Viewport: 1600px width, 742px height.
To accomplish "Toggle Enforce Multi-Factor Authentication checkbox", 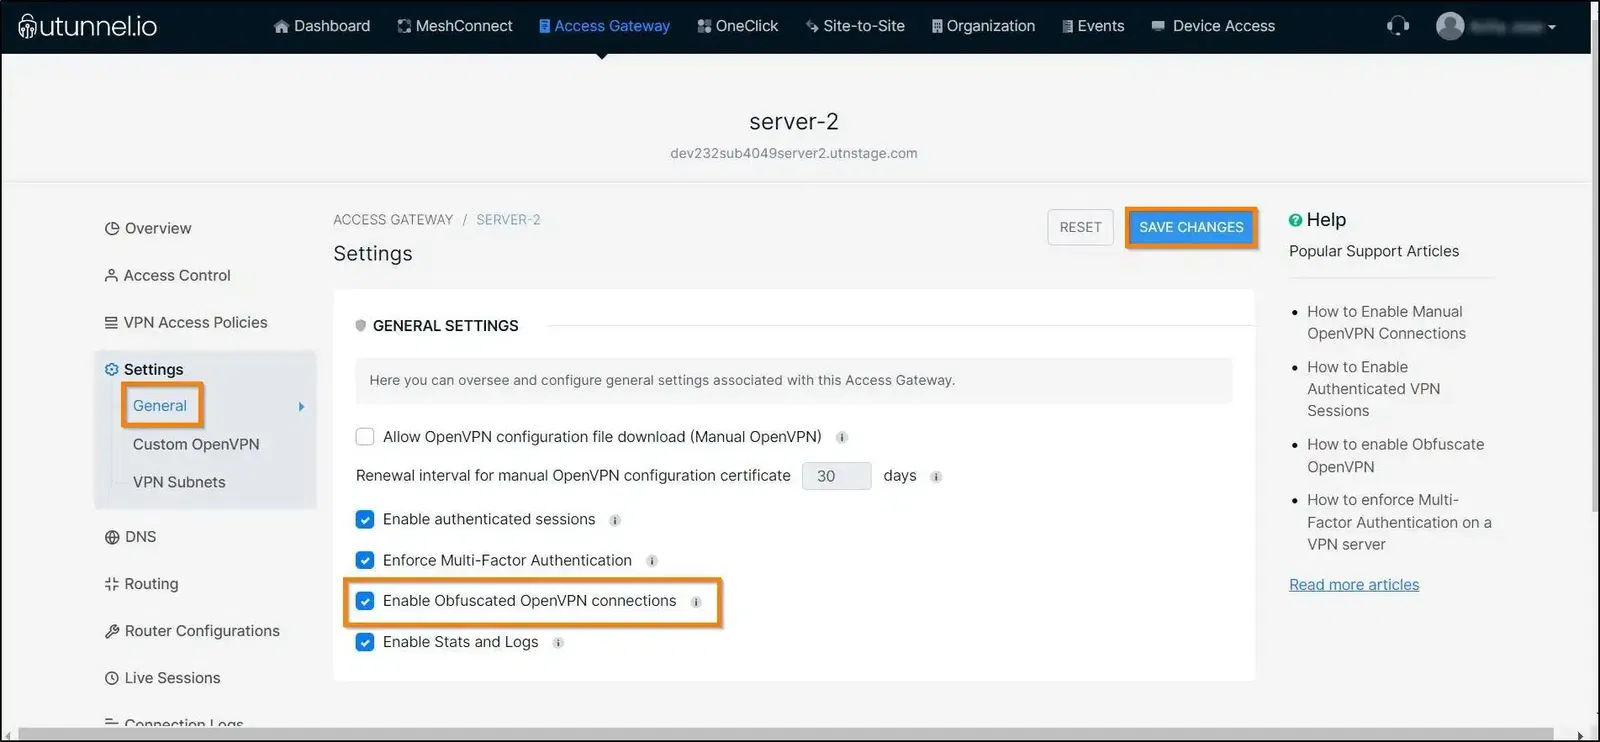I will 365,561.
